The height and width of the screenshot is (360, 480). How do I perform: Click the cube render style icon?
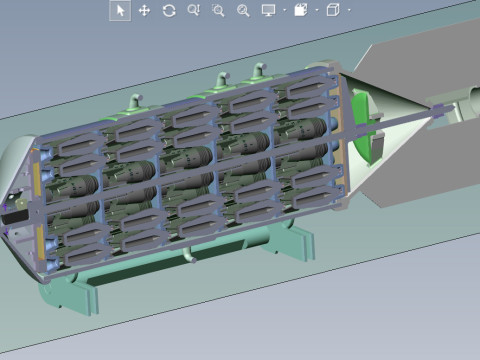333,10
